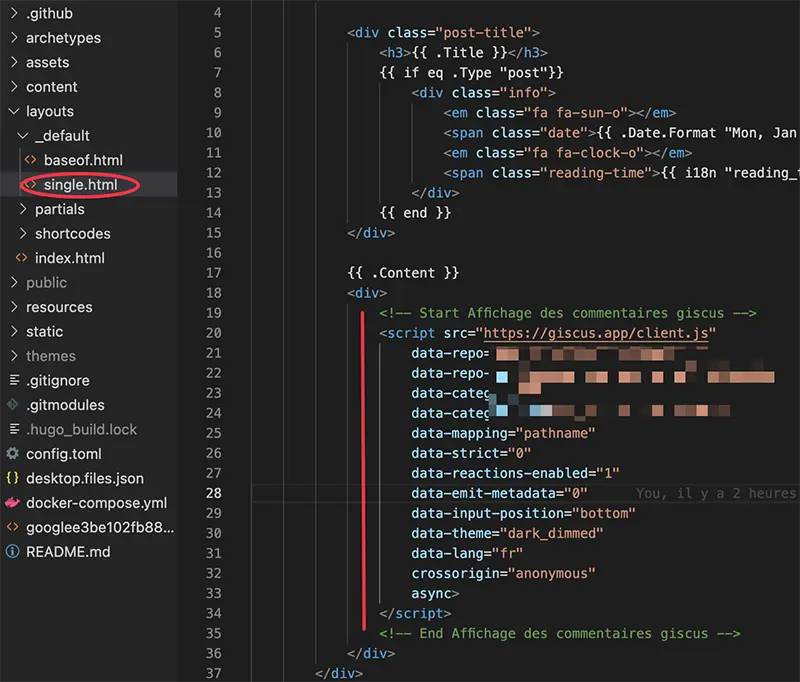Image resolution: width=800 pixels, height=682 pixels.
Task: Open .hugo_build.lock file
Action: coord(82,430)
